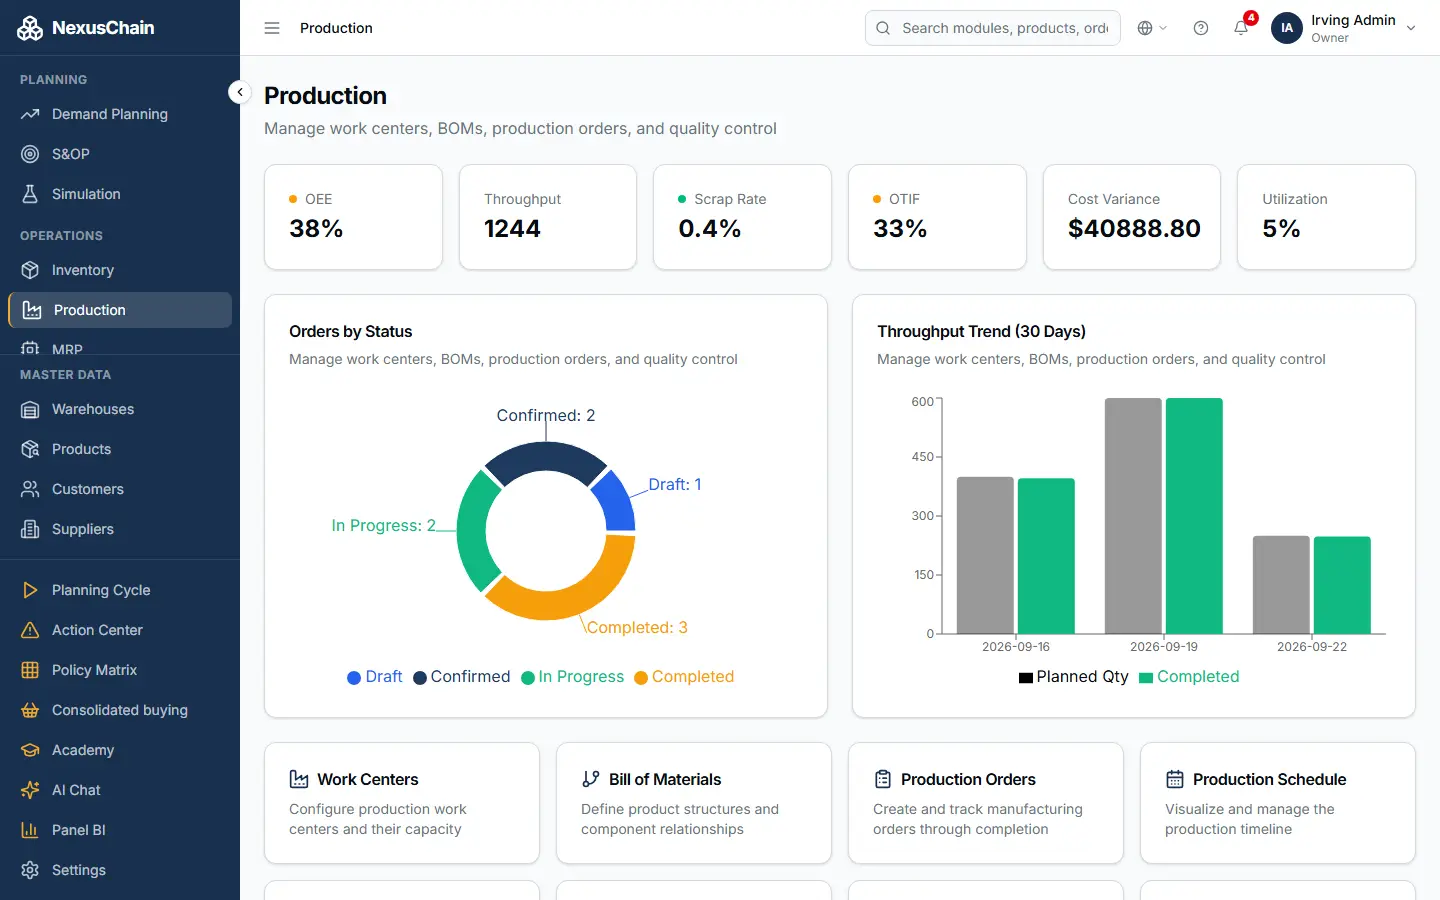Click the blue Draft donut segment
This screenshot has width=1440, height=900.
[x=617, y=501]
